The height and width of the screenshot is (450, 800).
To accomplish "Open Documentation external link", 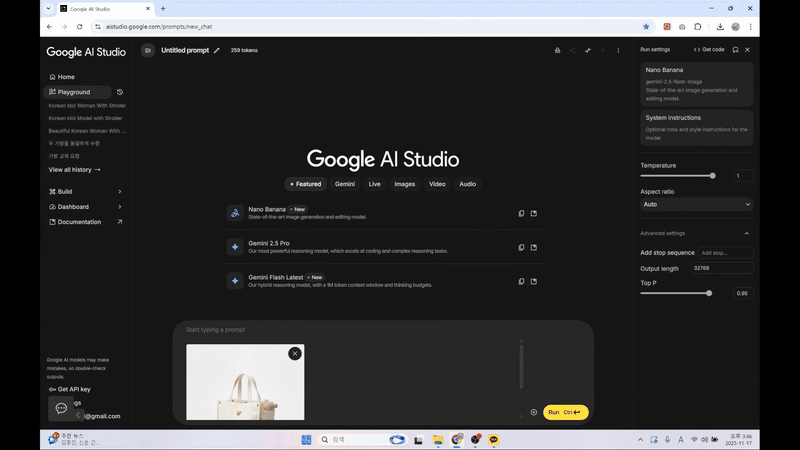I will click(85, 222).
